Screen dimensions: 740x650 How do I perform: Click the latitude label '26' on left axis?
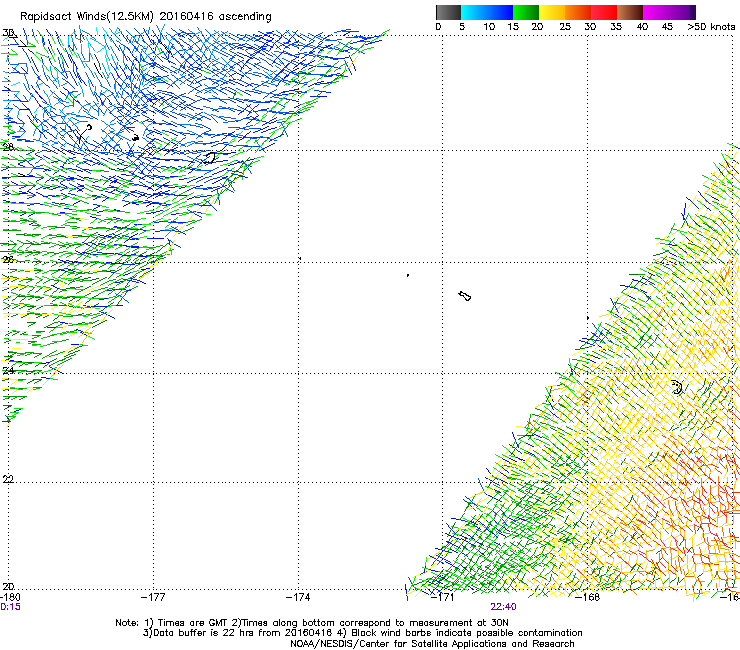pyautogui.click(x=8, y=259)
